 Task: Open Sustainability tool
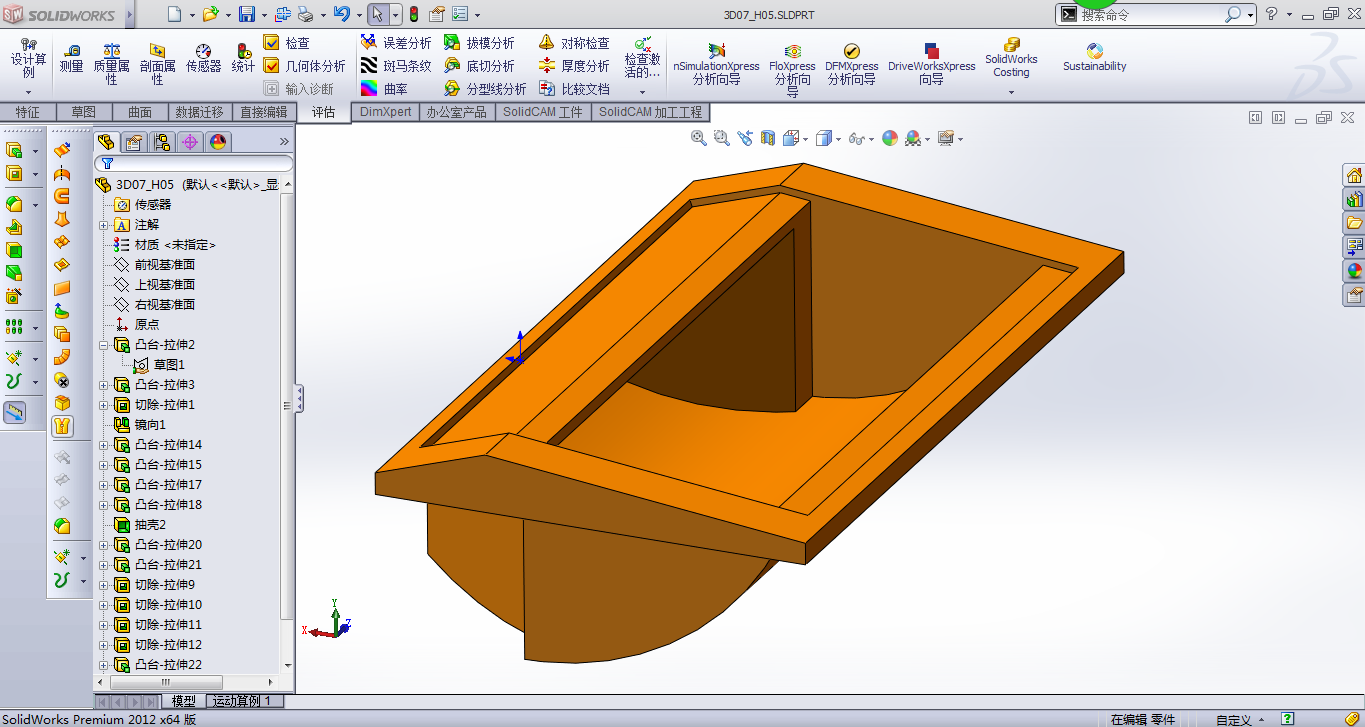click(x=1094, y=57)
